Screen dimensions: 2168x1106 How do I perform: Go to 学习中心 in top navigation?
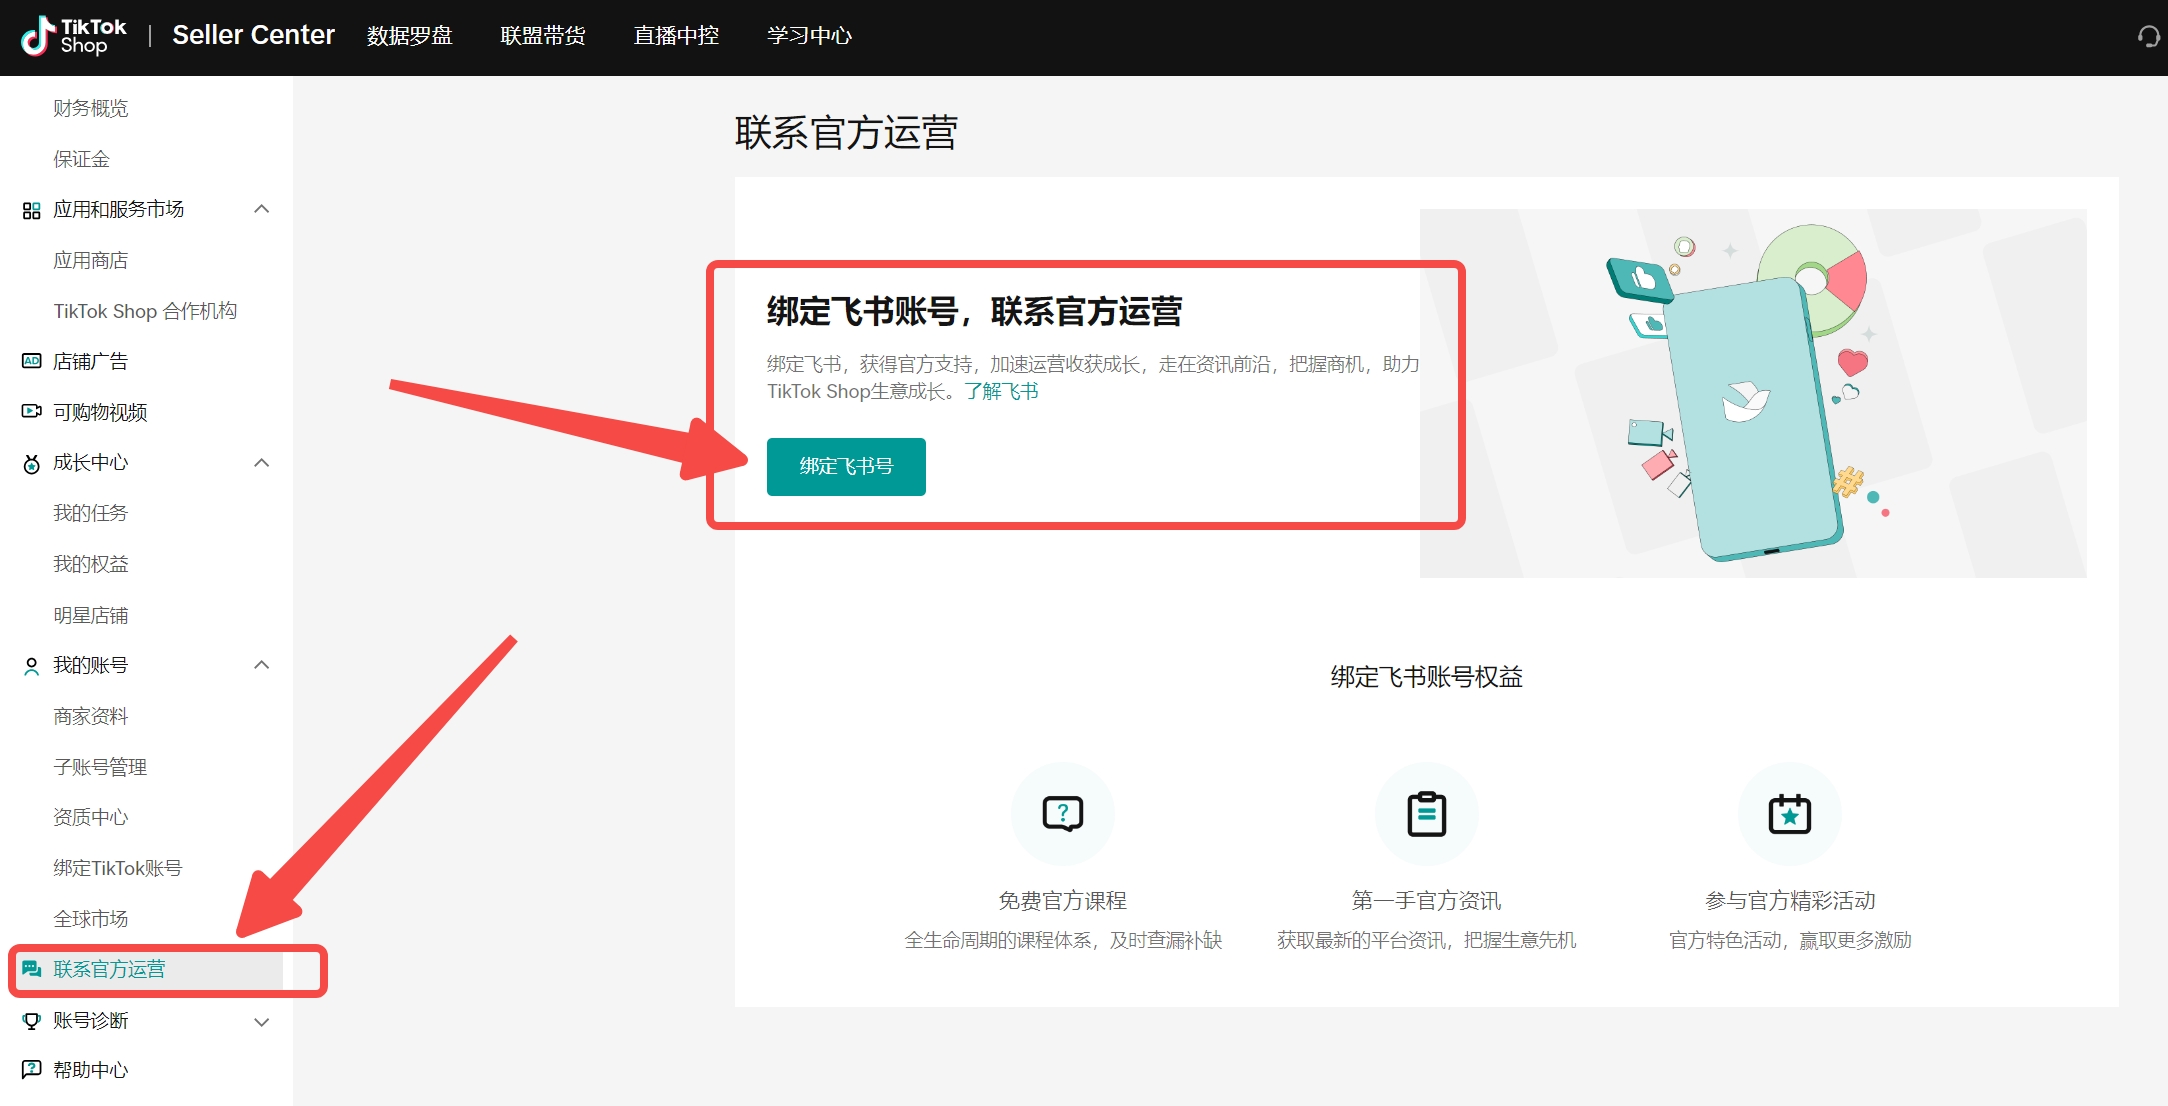(x=809, y=36)
